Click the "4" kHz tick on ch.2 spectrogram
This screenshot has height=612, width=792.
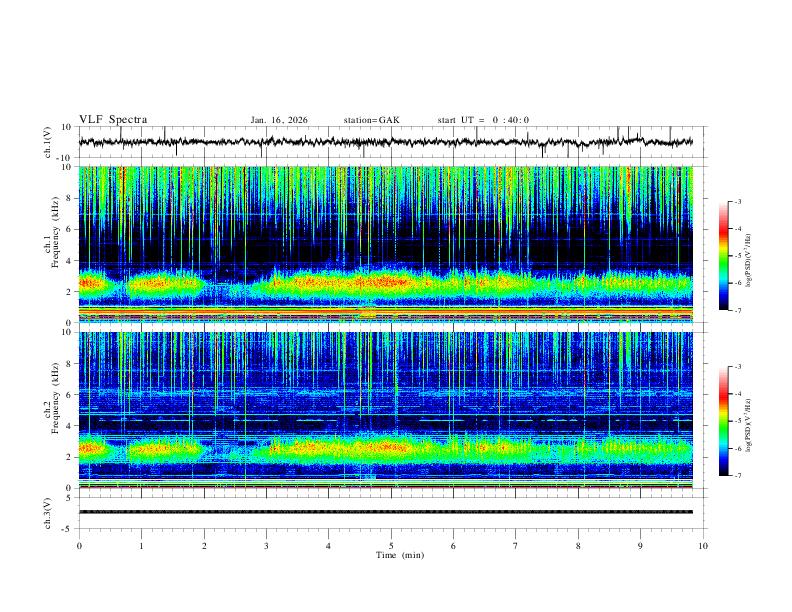tap(69, 426)
